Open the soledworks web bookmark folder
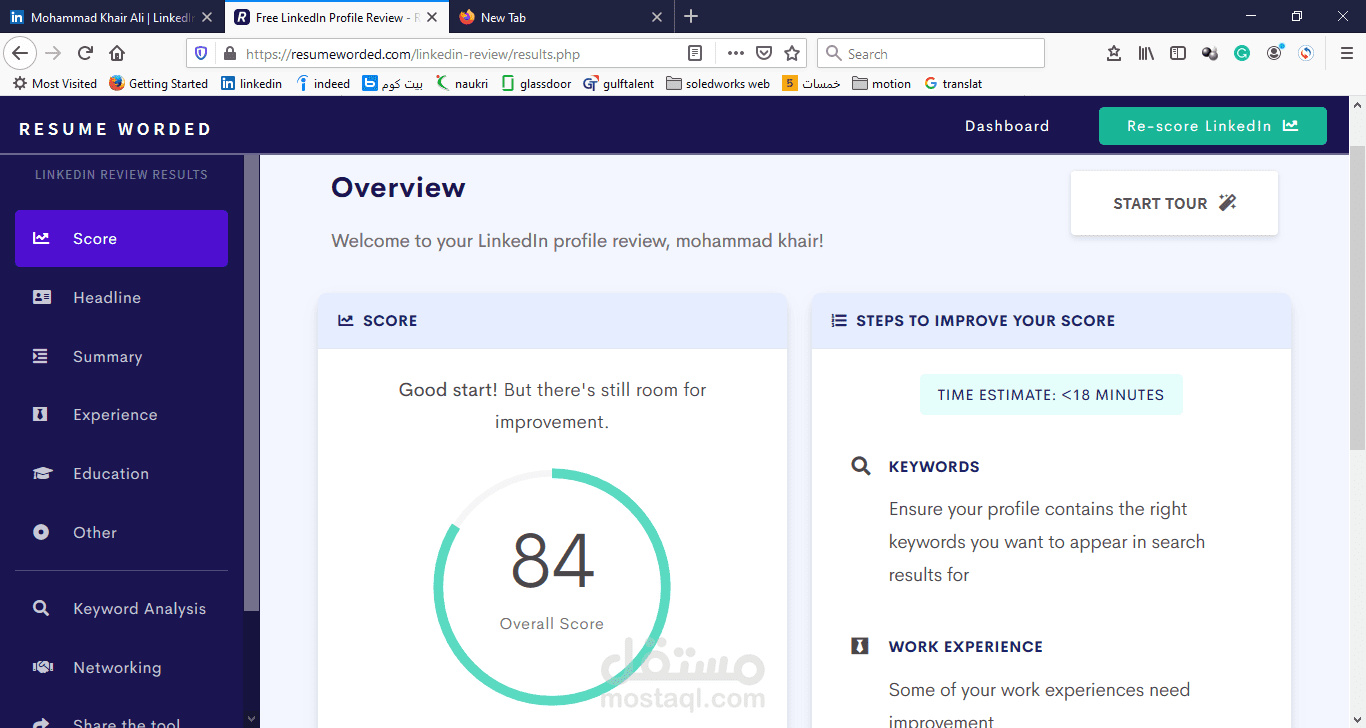 [718, 84]
